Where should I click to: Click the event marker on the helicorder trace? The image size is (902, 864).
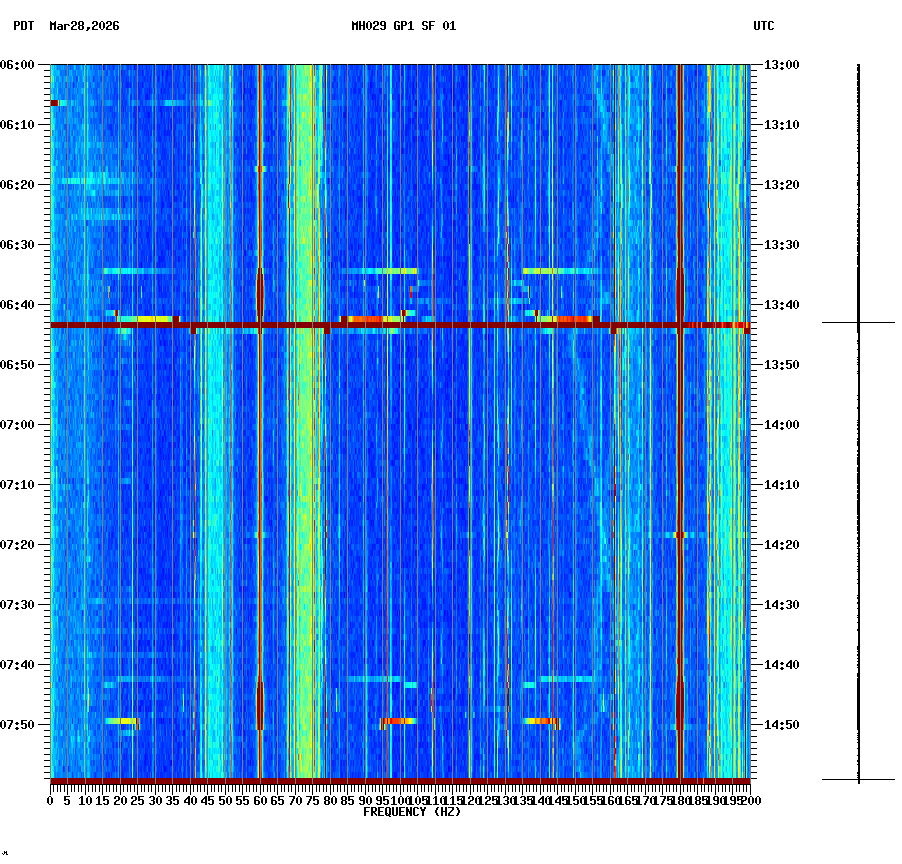858,323
